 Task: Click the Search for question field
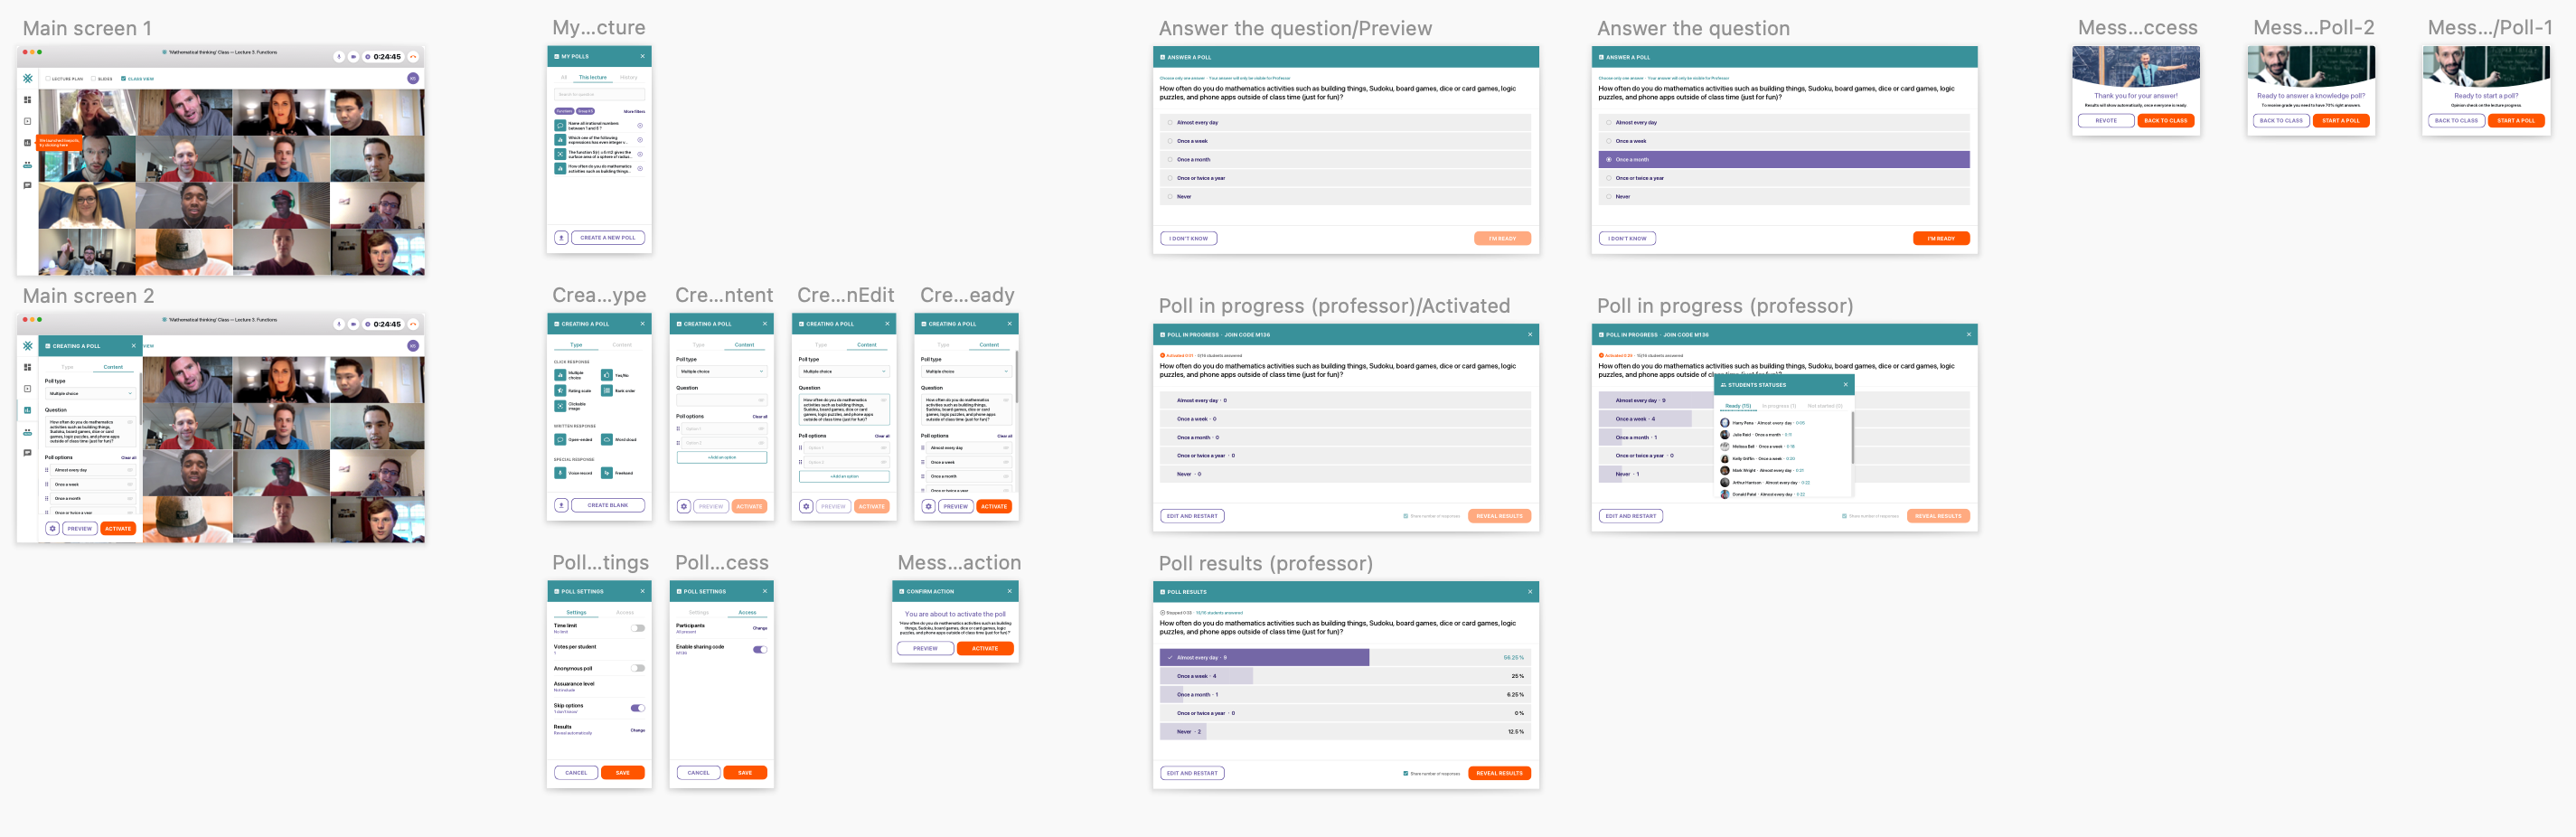[x=599, y=94]
